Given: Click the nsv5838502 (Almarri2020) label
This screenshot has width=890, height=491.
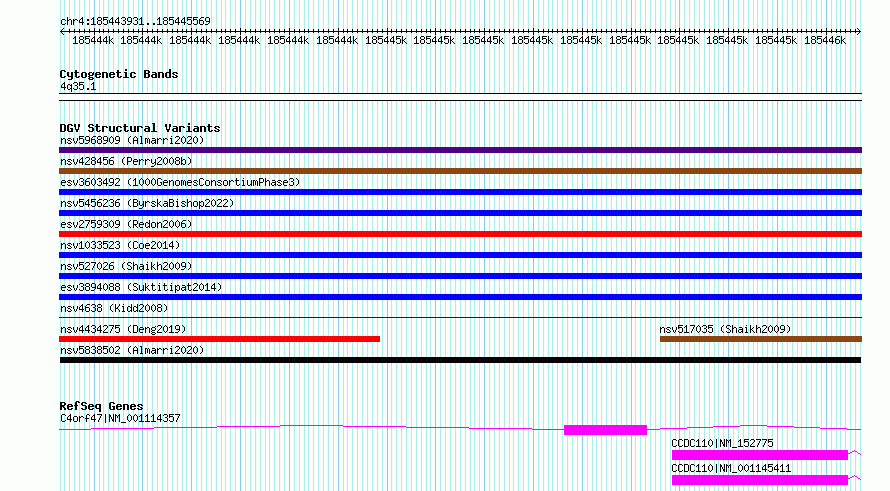Looking at the screenshot, I should tap(132, 350).
